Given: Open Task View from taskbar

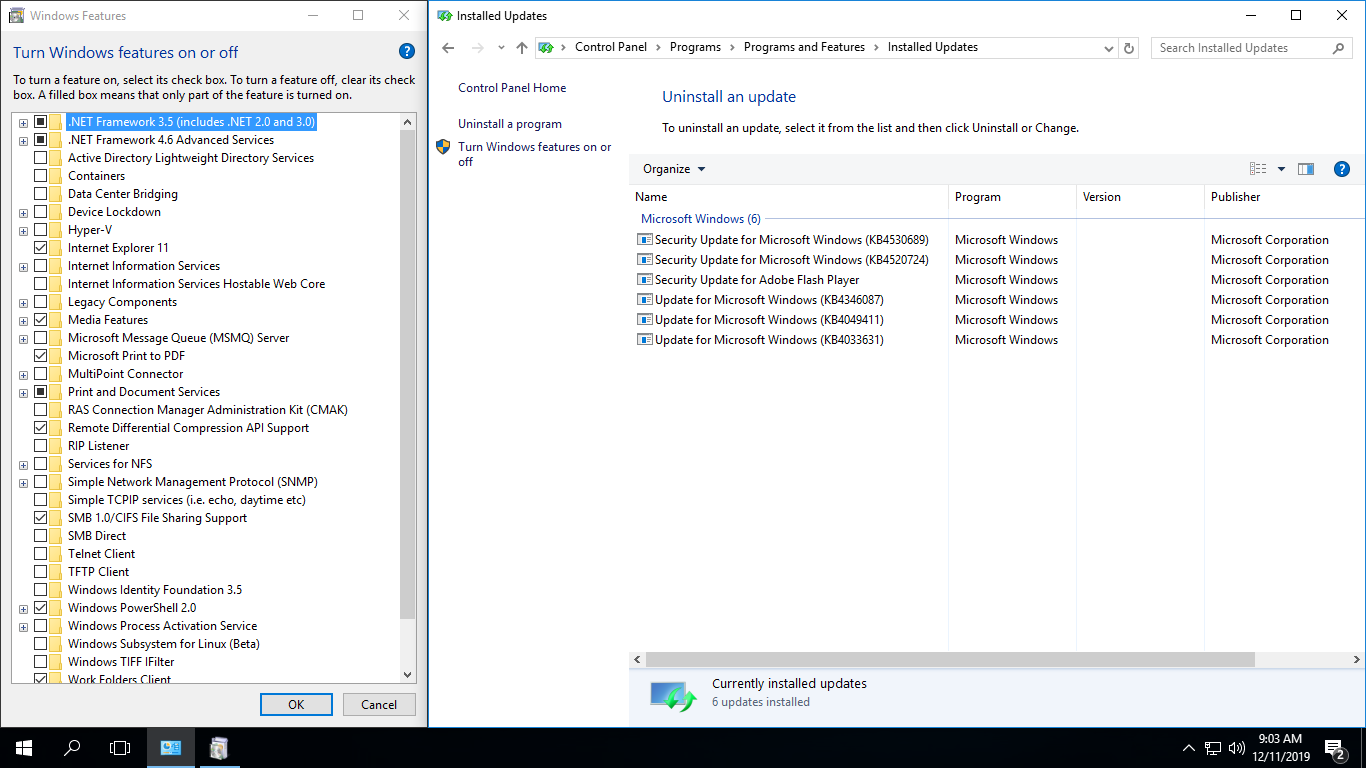Looking at the screenshot, I should coord(120,748).
